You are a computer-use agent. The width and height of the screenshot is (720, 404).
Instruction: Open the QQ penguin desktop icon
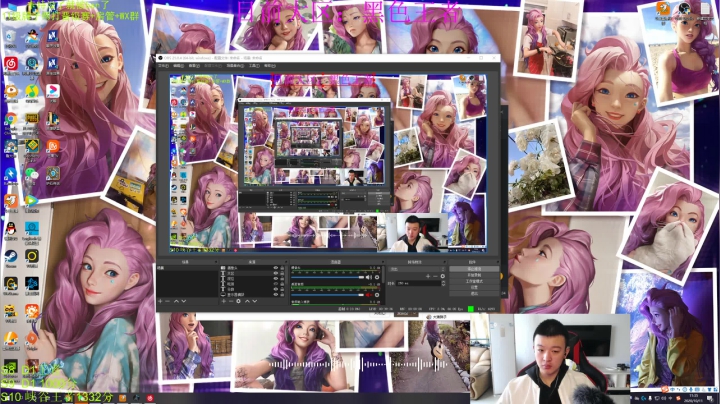click(x=10, y=230)
